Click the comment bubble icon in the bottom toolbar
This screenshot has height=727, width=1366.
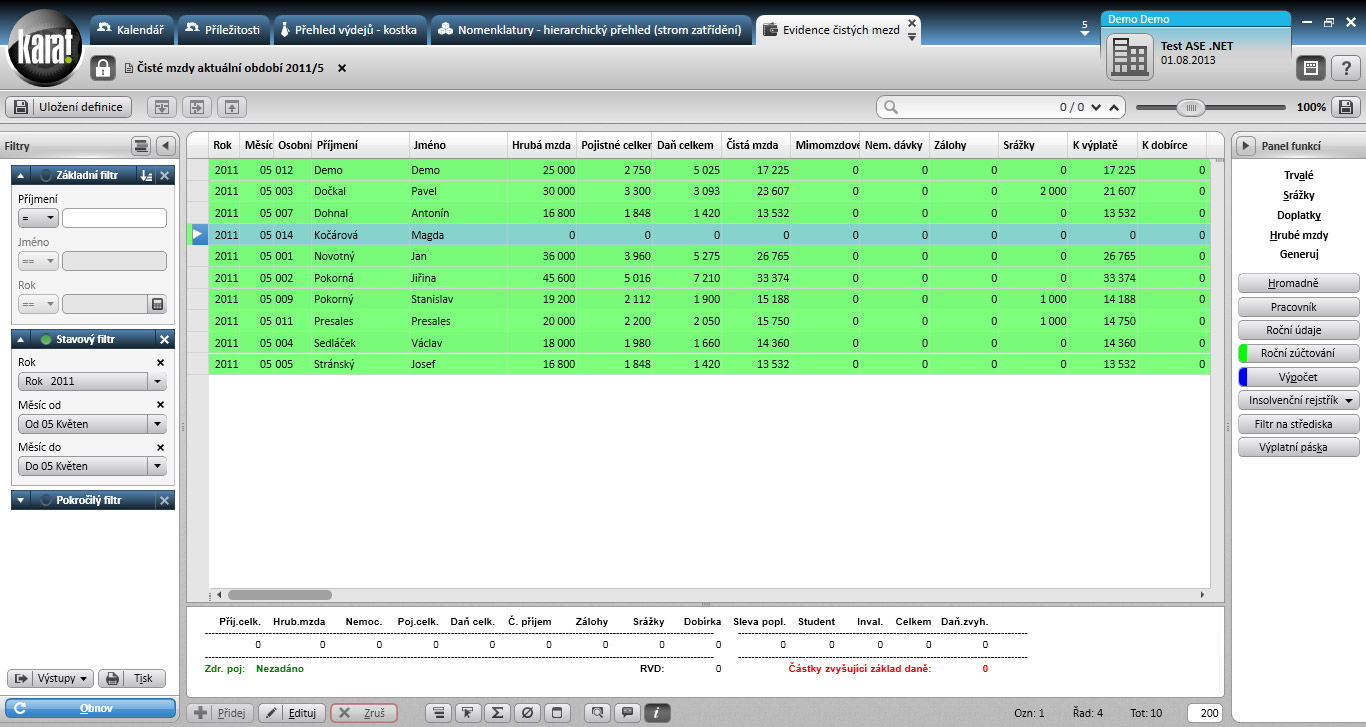pos(627,713)
